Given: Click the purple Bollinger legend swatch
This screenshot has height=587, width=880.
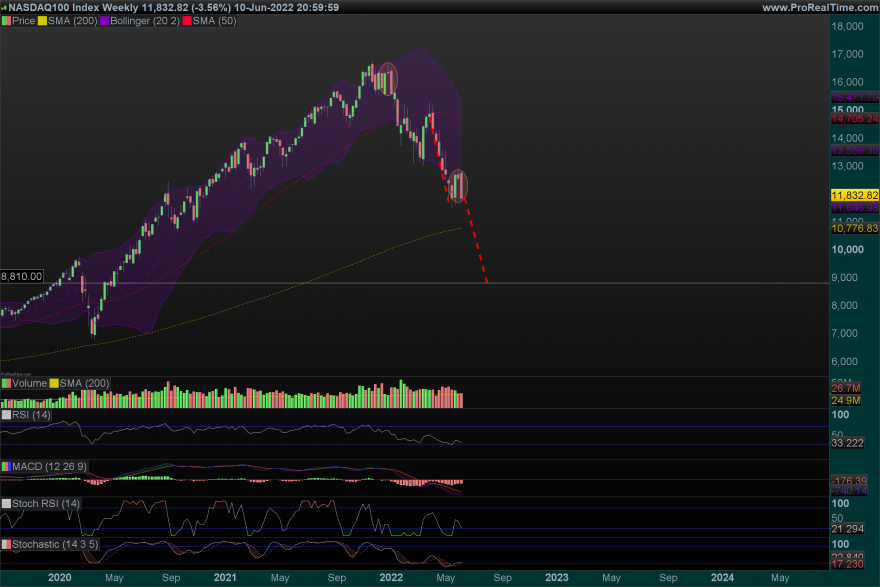Looking at the screenshot, I should (104, 21).
